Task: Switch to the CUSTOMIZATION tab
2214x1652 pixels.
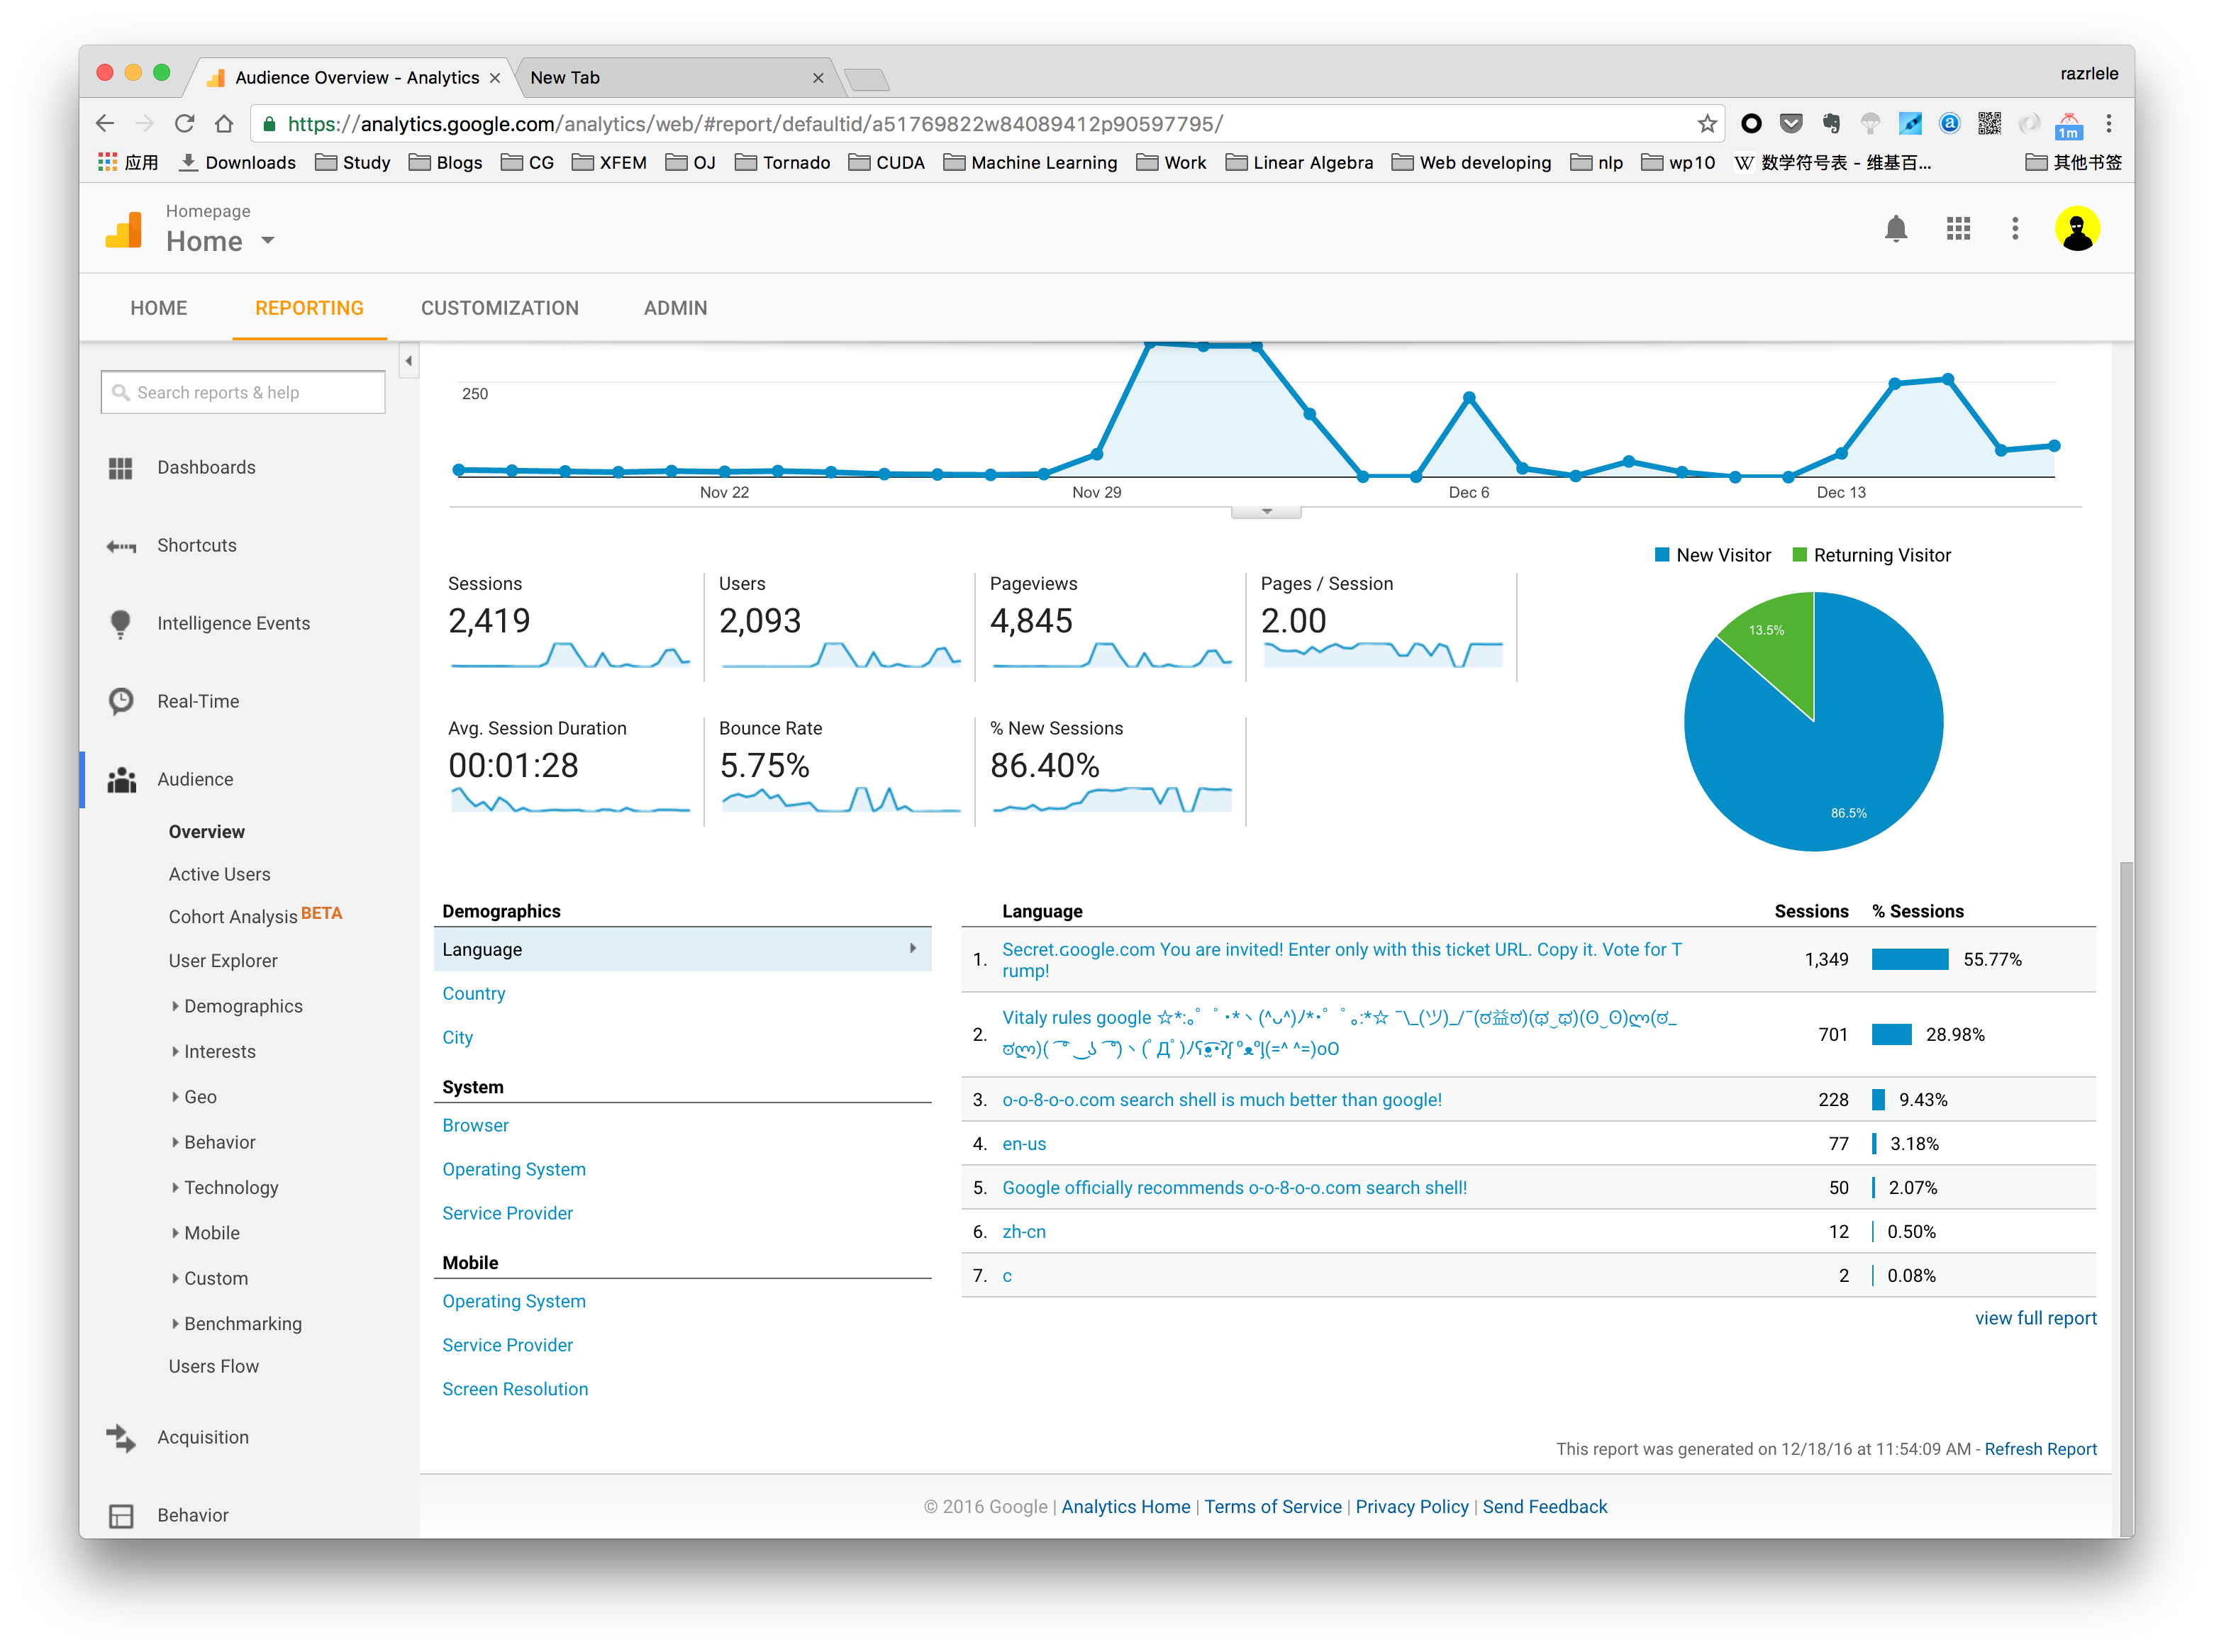Action: tap(499, 308)
